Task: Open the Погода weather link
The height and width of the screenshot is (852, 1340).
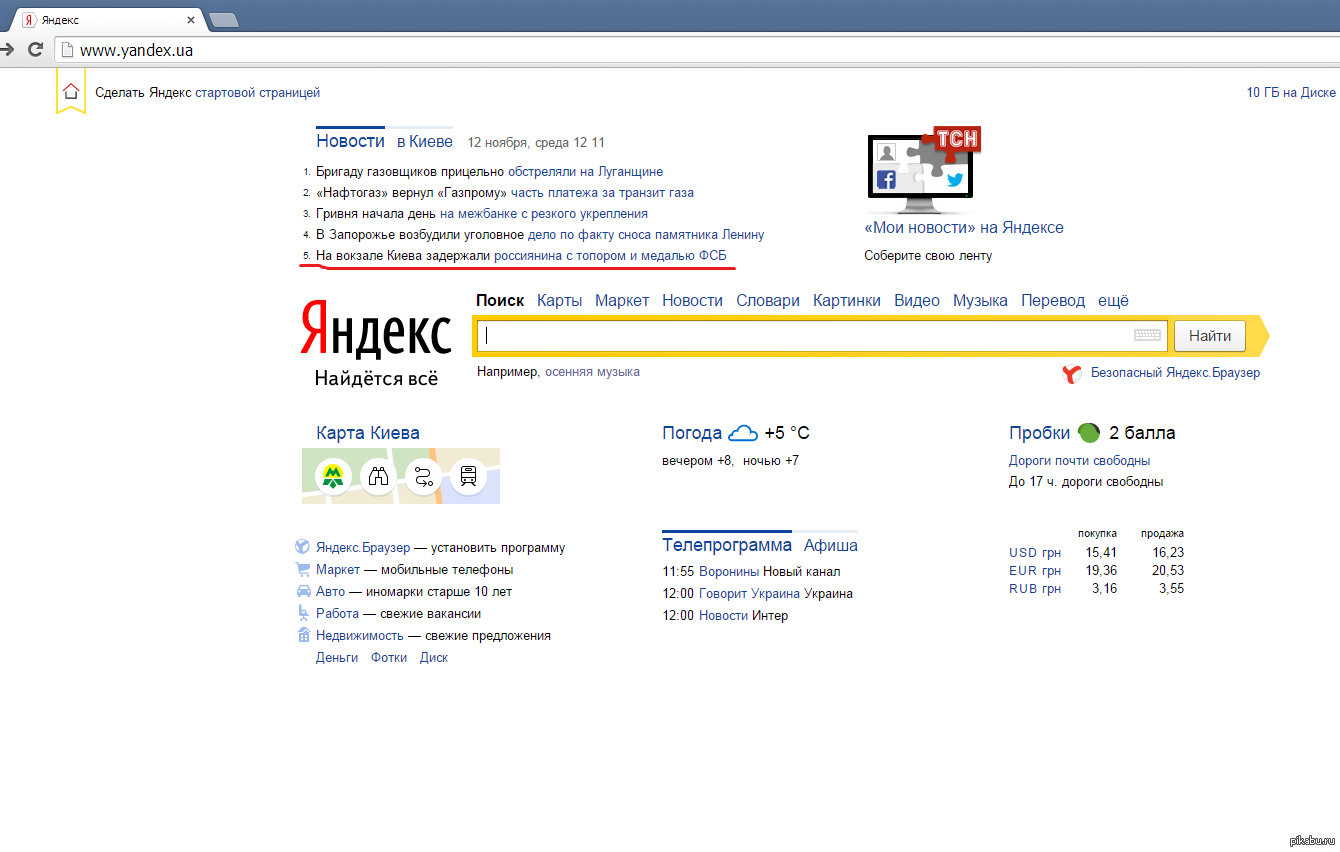Action: pyautogui.click(x=692, y=433)
